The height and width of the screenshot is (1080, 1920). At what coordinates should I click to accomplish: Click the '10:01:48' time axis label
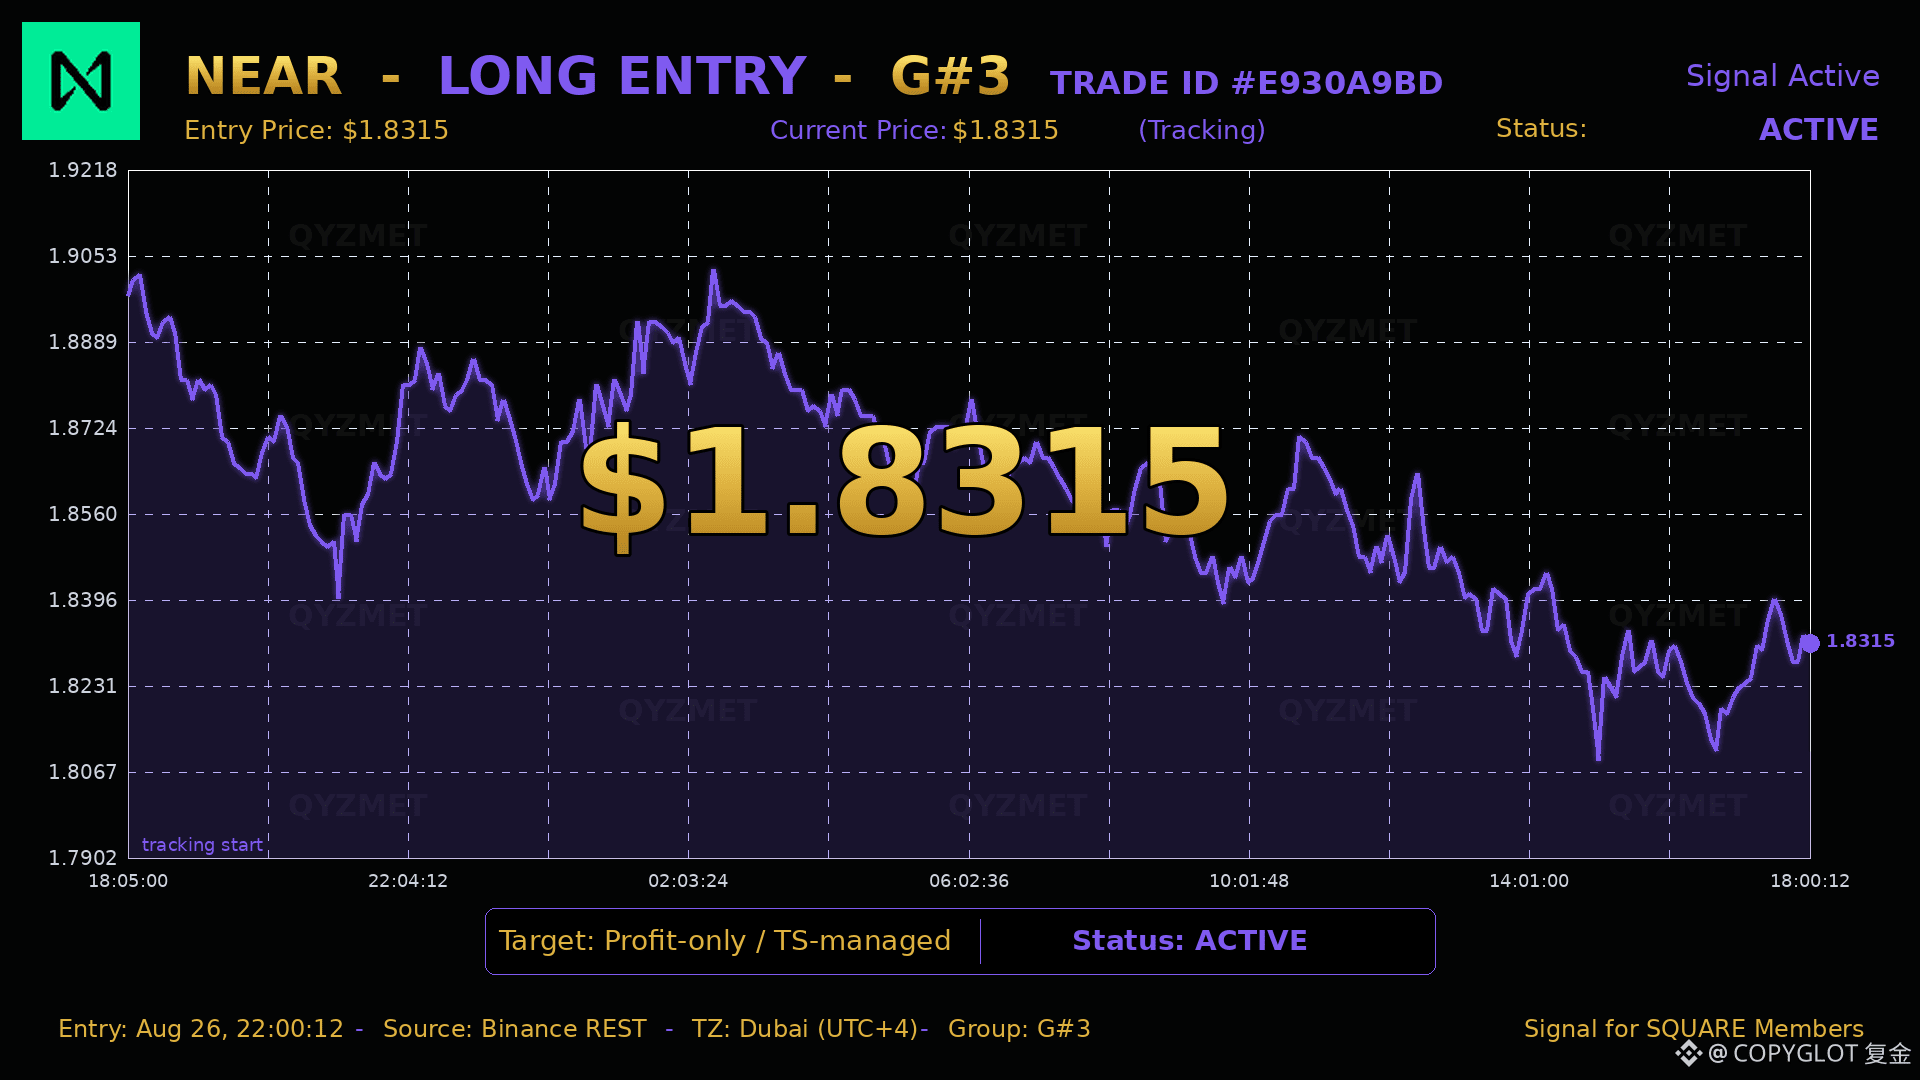coord(1249,881)
